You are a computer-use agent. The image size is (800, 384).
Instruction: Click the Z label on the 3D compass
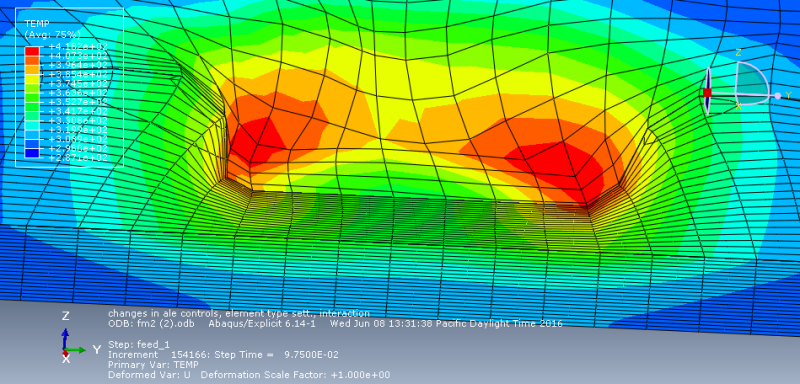tap(738, 53)
